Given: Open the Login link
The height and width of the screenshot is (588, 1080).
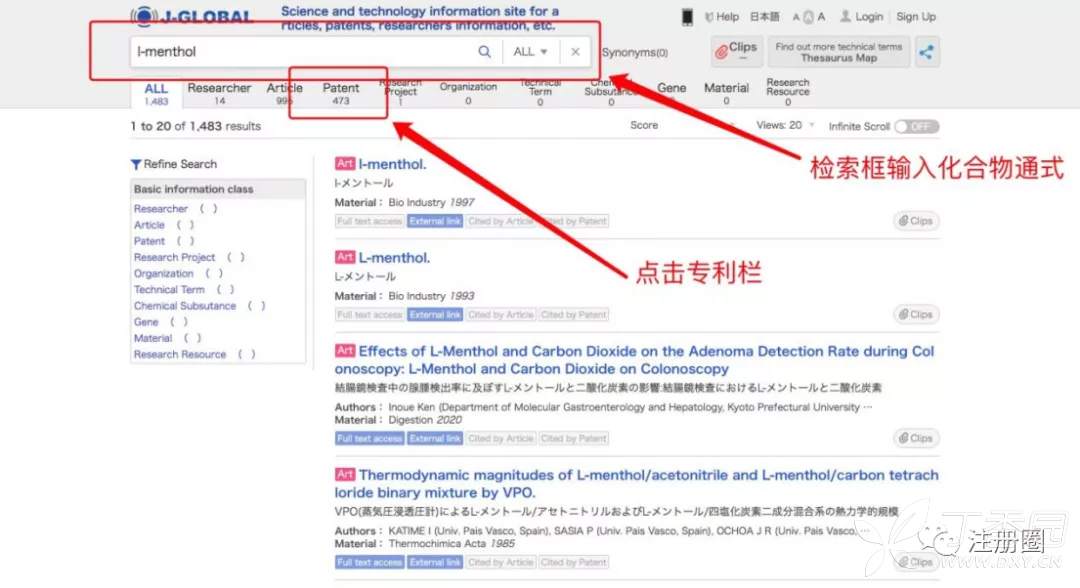Looking at the screenshot, I should pos(861,17).
